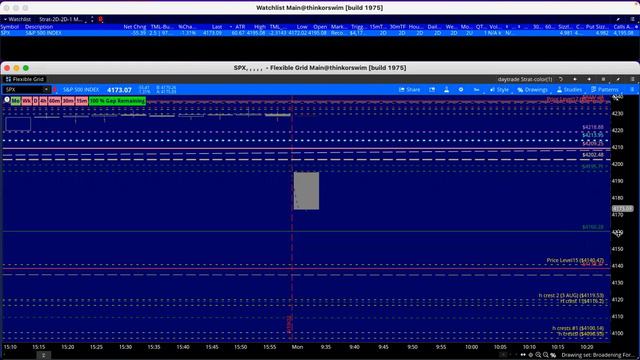This screenshot has height=360, width=640.
Task: Click the timeframe setup icon on chart toolbar
Action: tap(476, 90)
